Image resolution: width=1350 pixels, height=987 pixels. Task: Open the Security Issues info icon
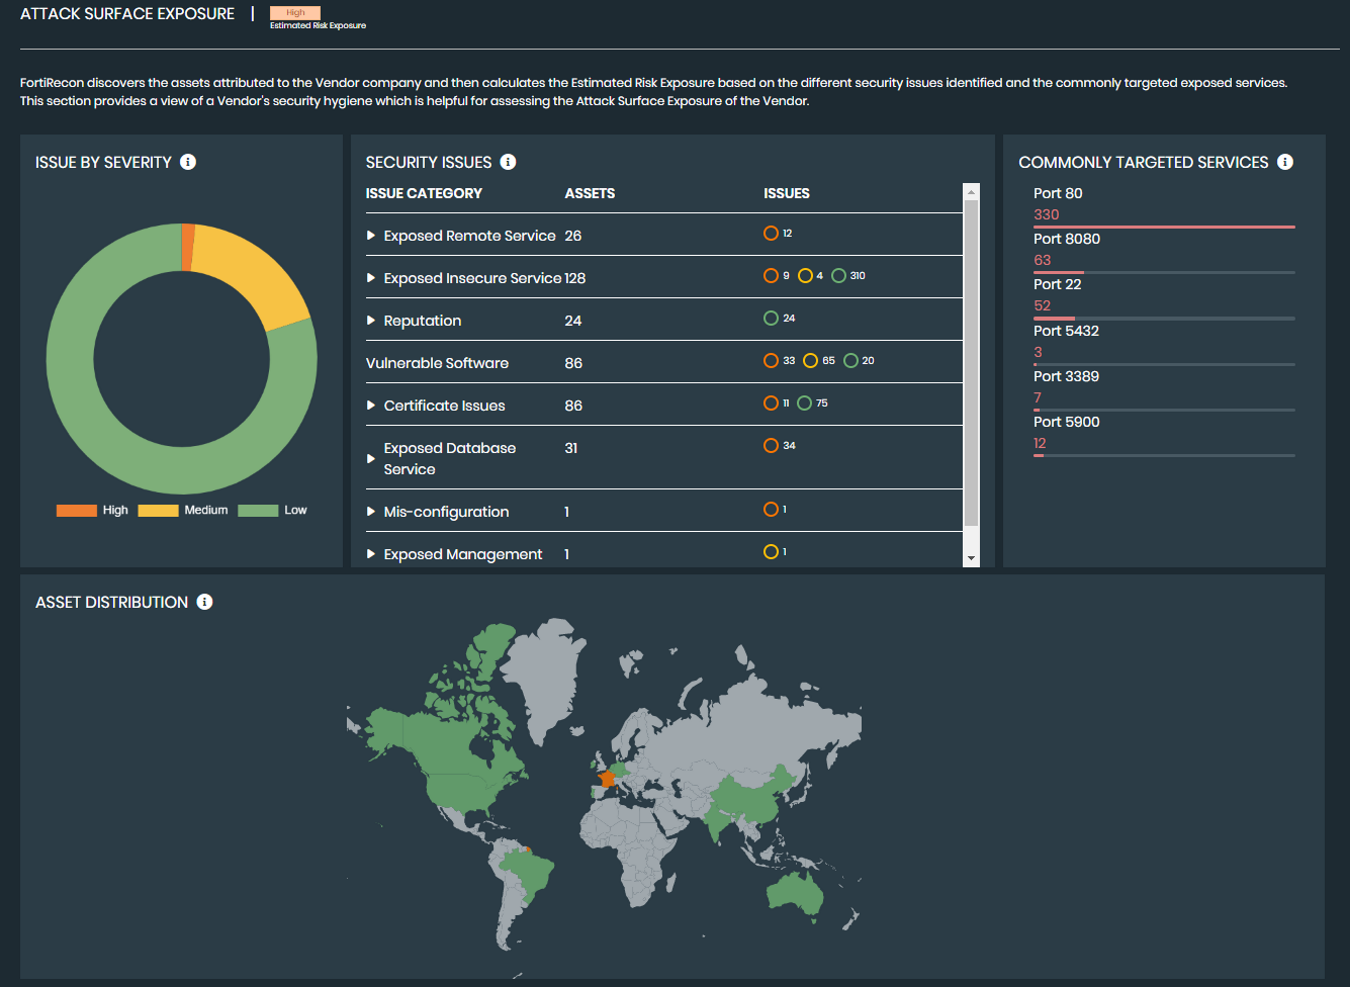click(x=508, y=162)
